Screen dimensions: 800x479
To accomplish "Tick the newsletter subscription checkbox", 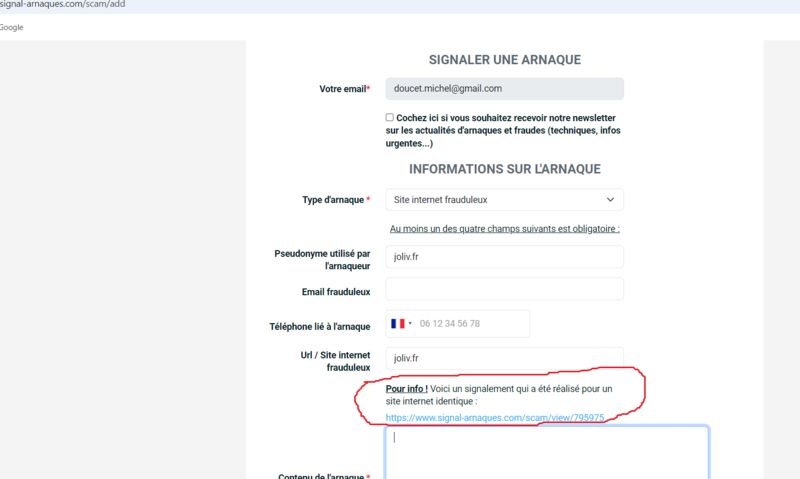I will 390,117.
